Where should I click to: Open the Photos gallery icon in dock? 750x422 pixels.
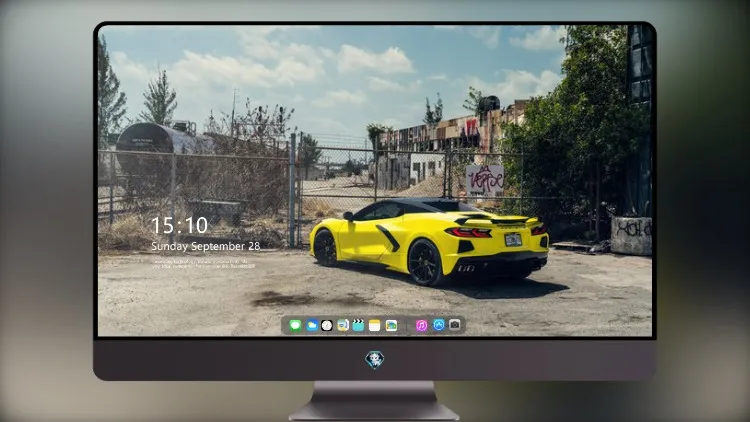391,325
